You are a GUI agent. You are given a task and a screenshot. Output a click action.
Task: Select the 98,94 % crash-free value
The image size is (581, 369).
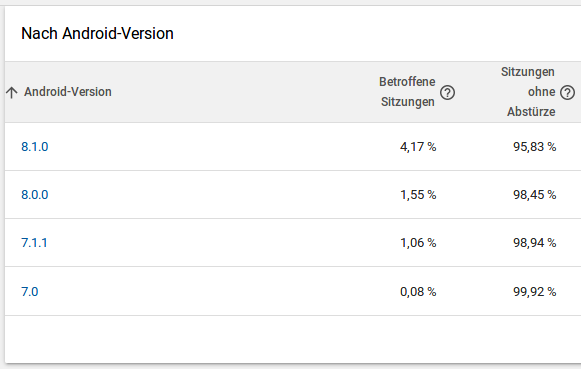click(535, 243)
